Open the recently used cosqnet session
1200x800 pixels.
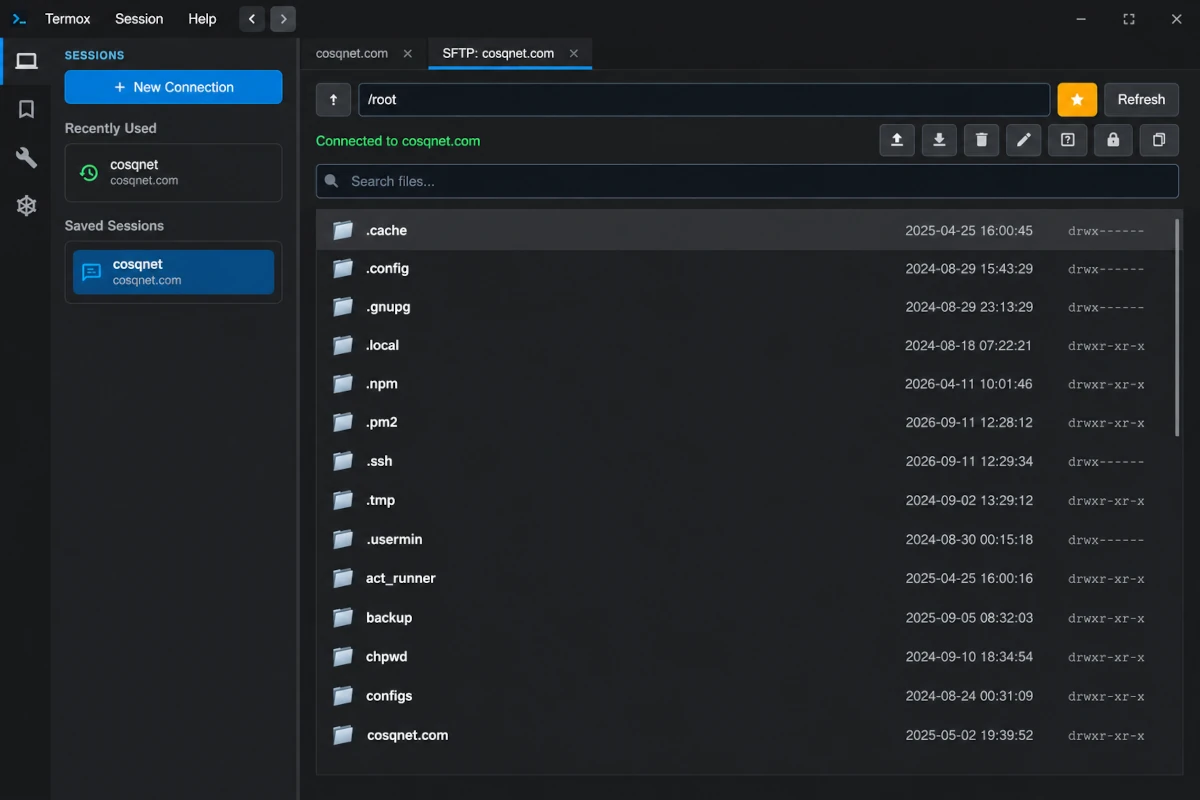[173, 173]
